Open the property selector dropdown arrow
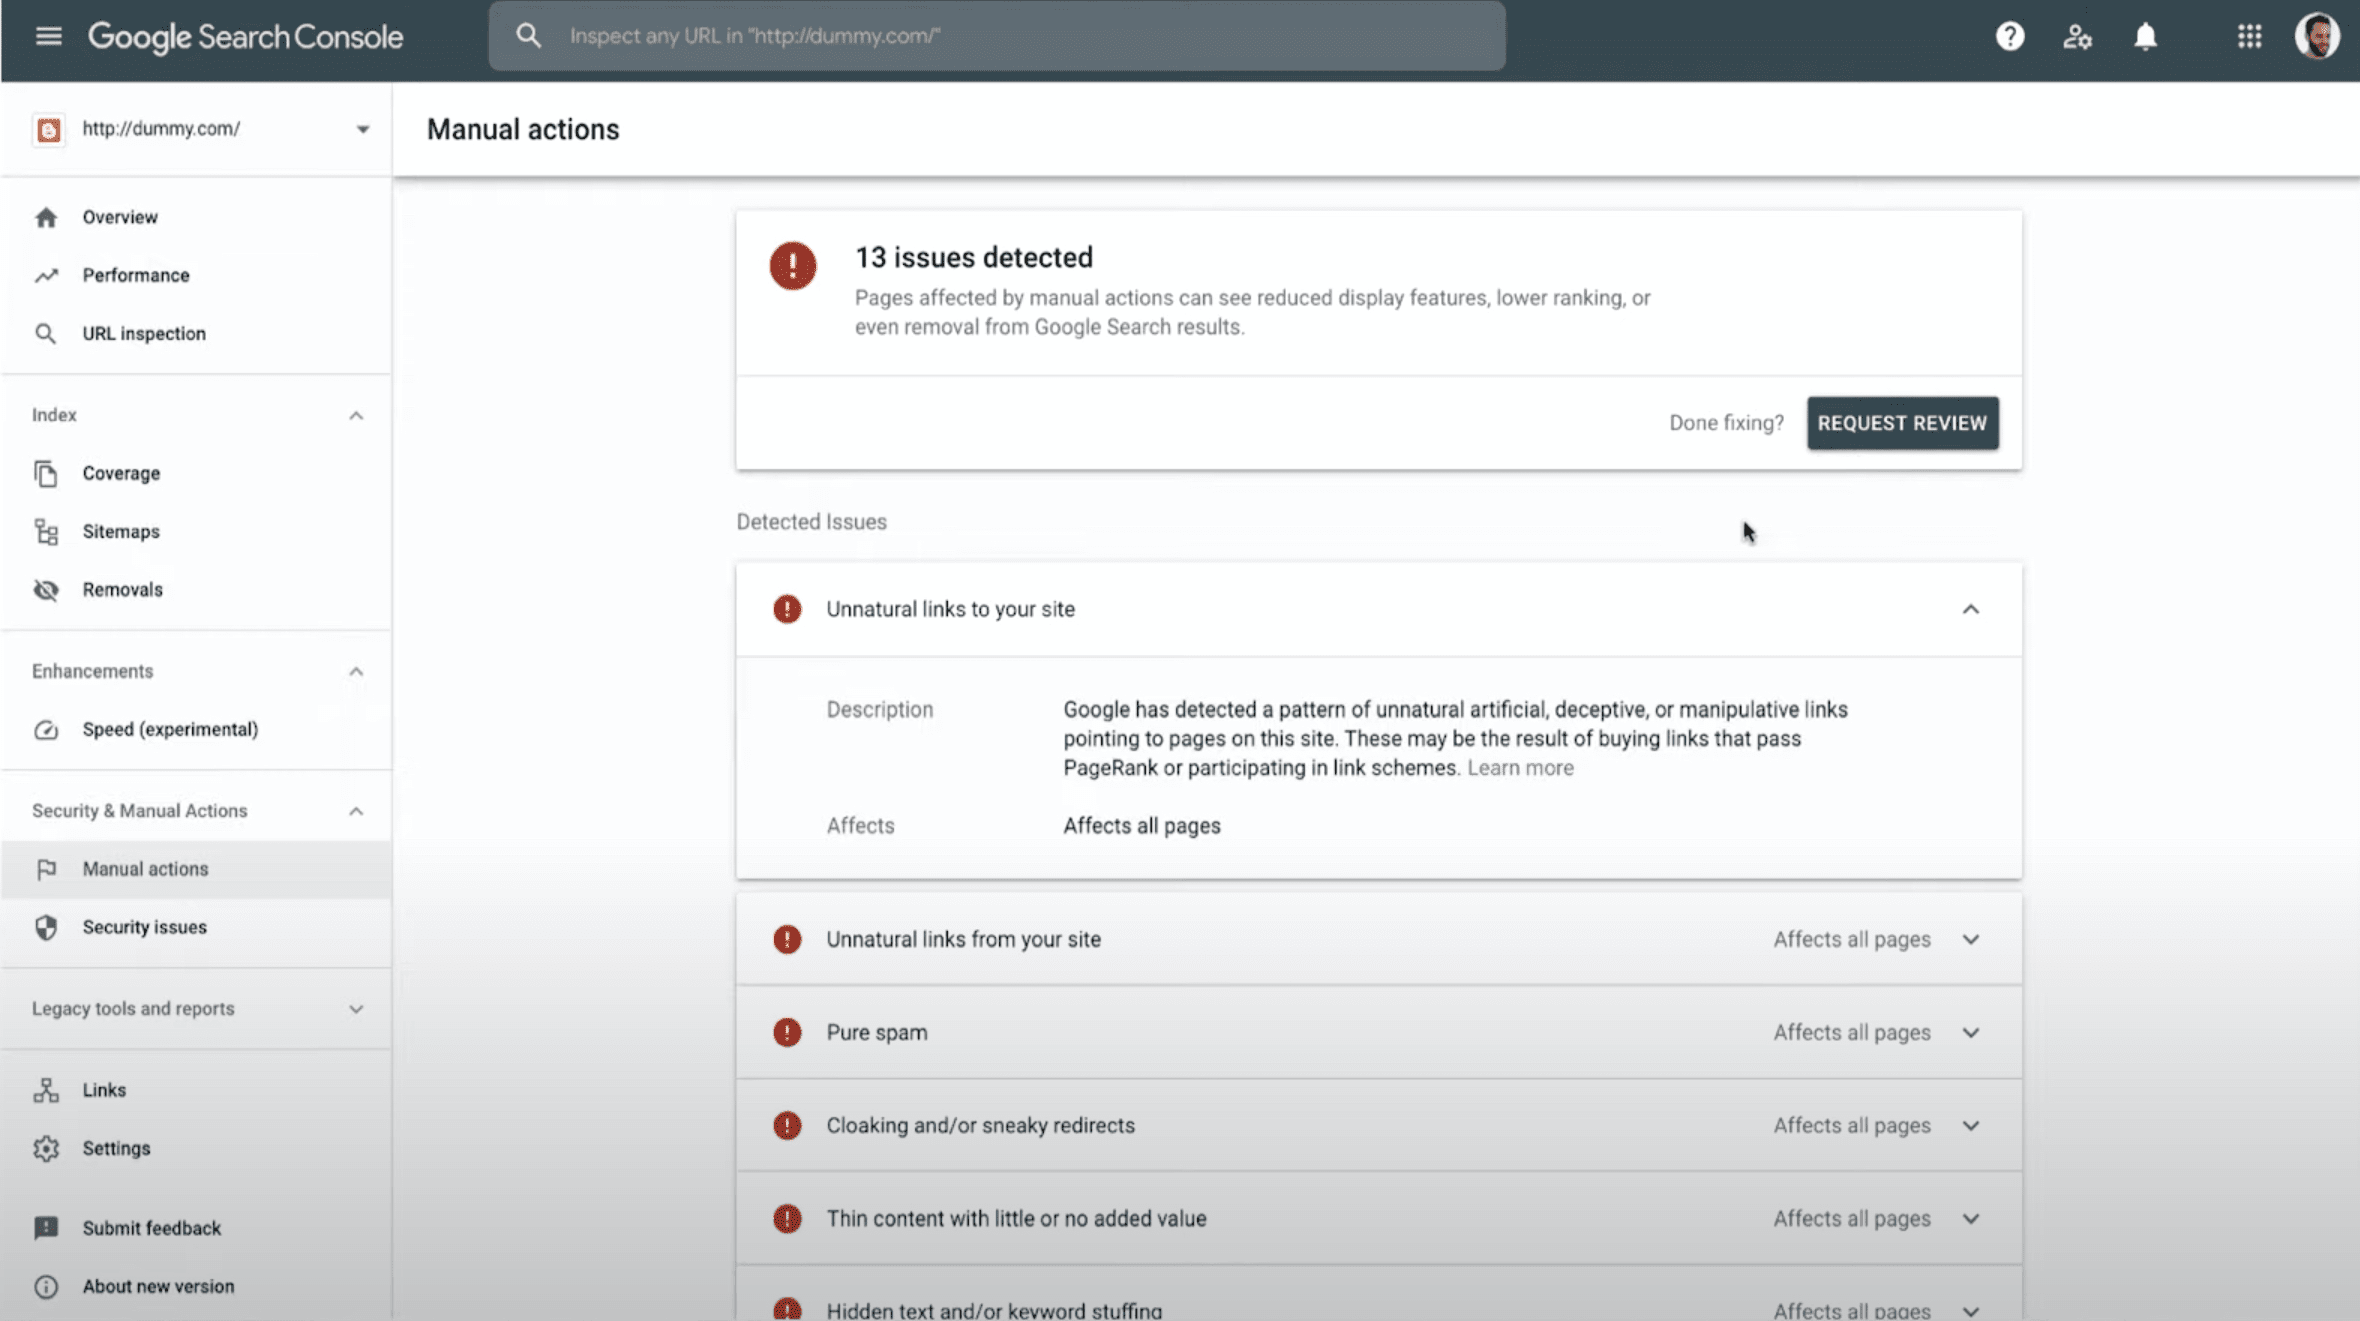 pos(362,129)
